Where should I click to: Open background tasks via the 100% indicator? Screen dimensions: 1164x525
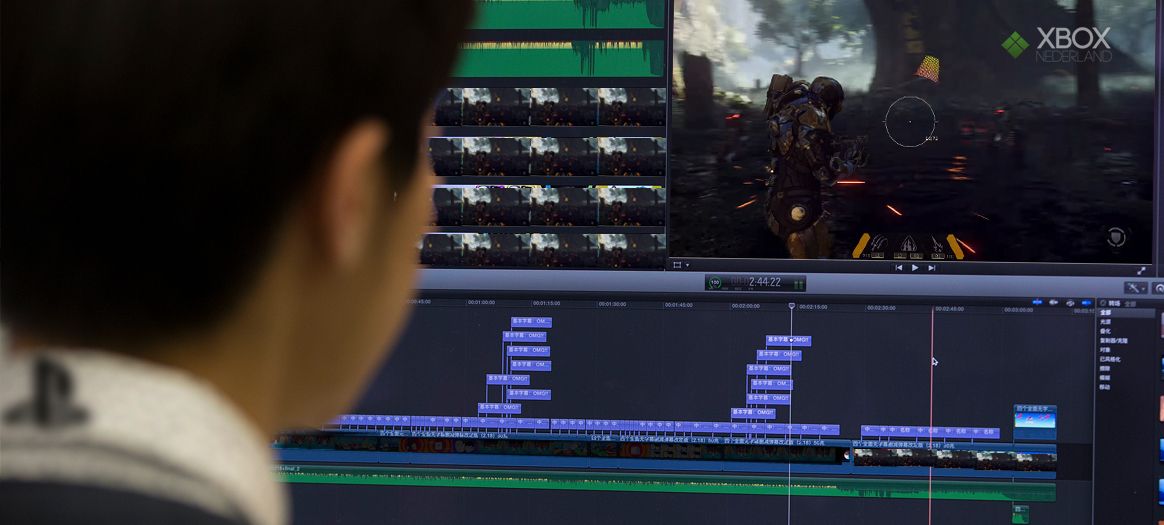(715, 283)
